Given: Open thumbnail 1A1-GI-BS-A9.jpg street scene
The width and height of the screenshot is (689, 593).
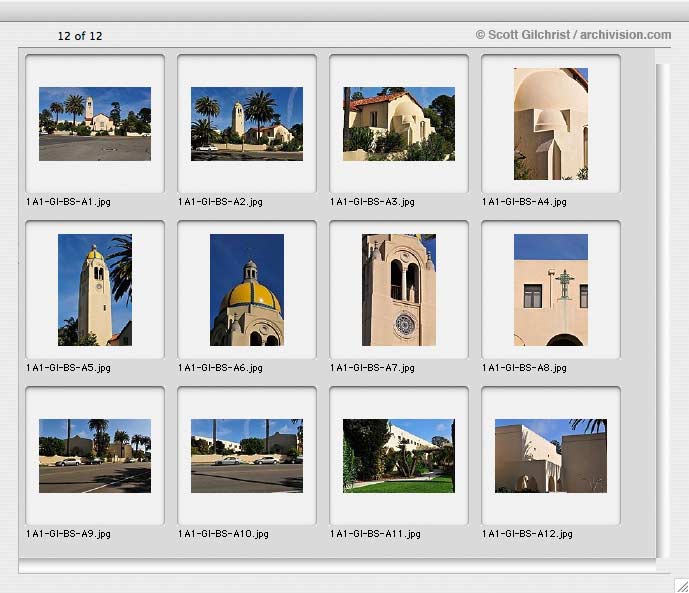Looking at the screenshot, I should click(95, 456).
